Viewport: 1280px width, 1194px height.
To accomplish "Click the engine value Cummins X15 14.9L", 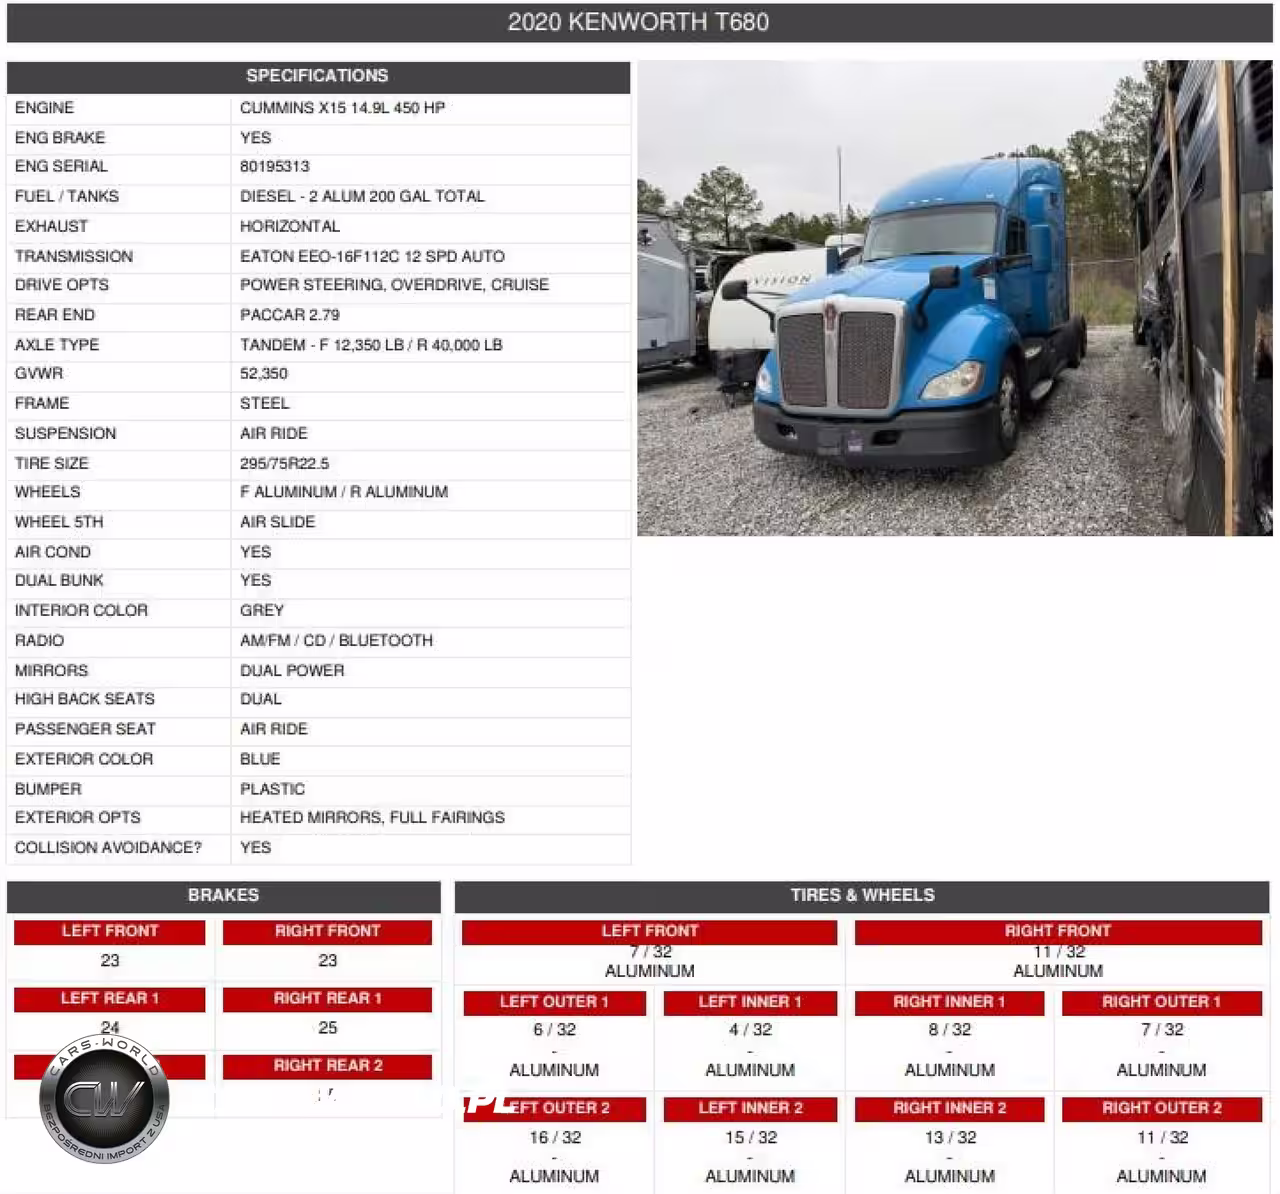I will coord(342,108).
